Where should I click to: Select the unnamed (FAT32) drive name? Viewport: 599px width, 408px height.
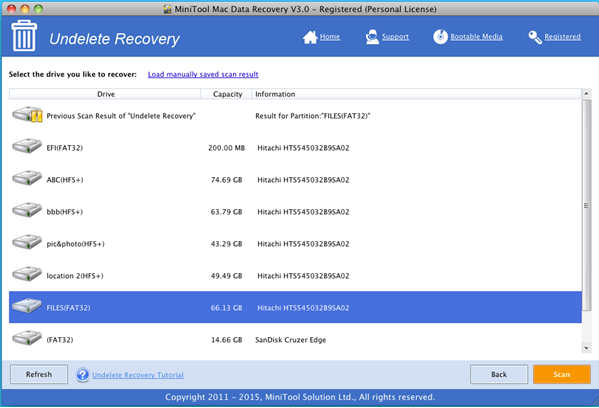60,340
